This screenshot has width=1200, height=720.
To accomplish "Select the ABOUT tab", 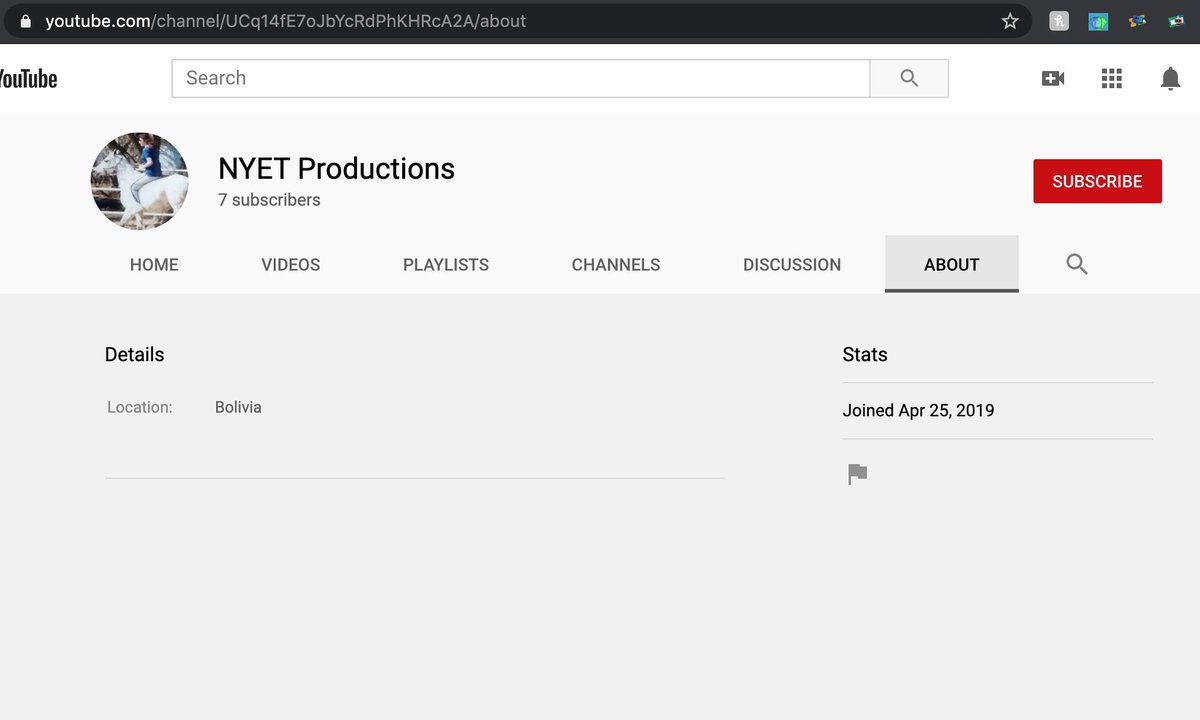I will [952, 264].
